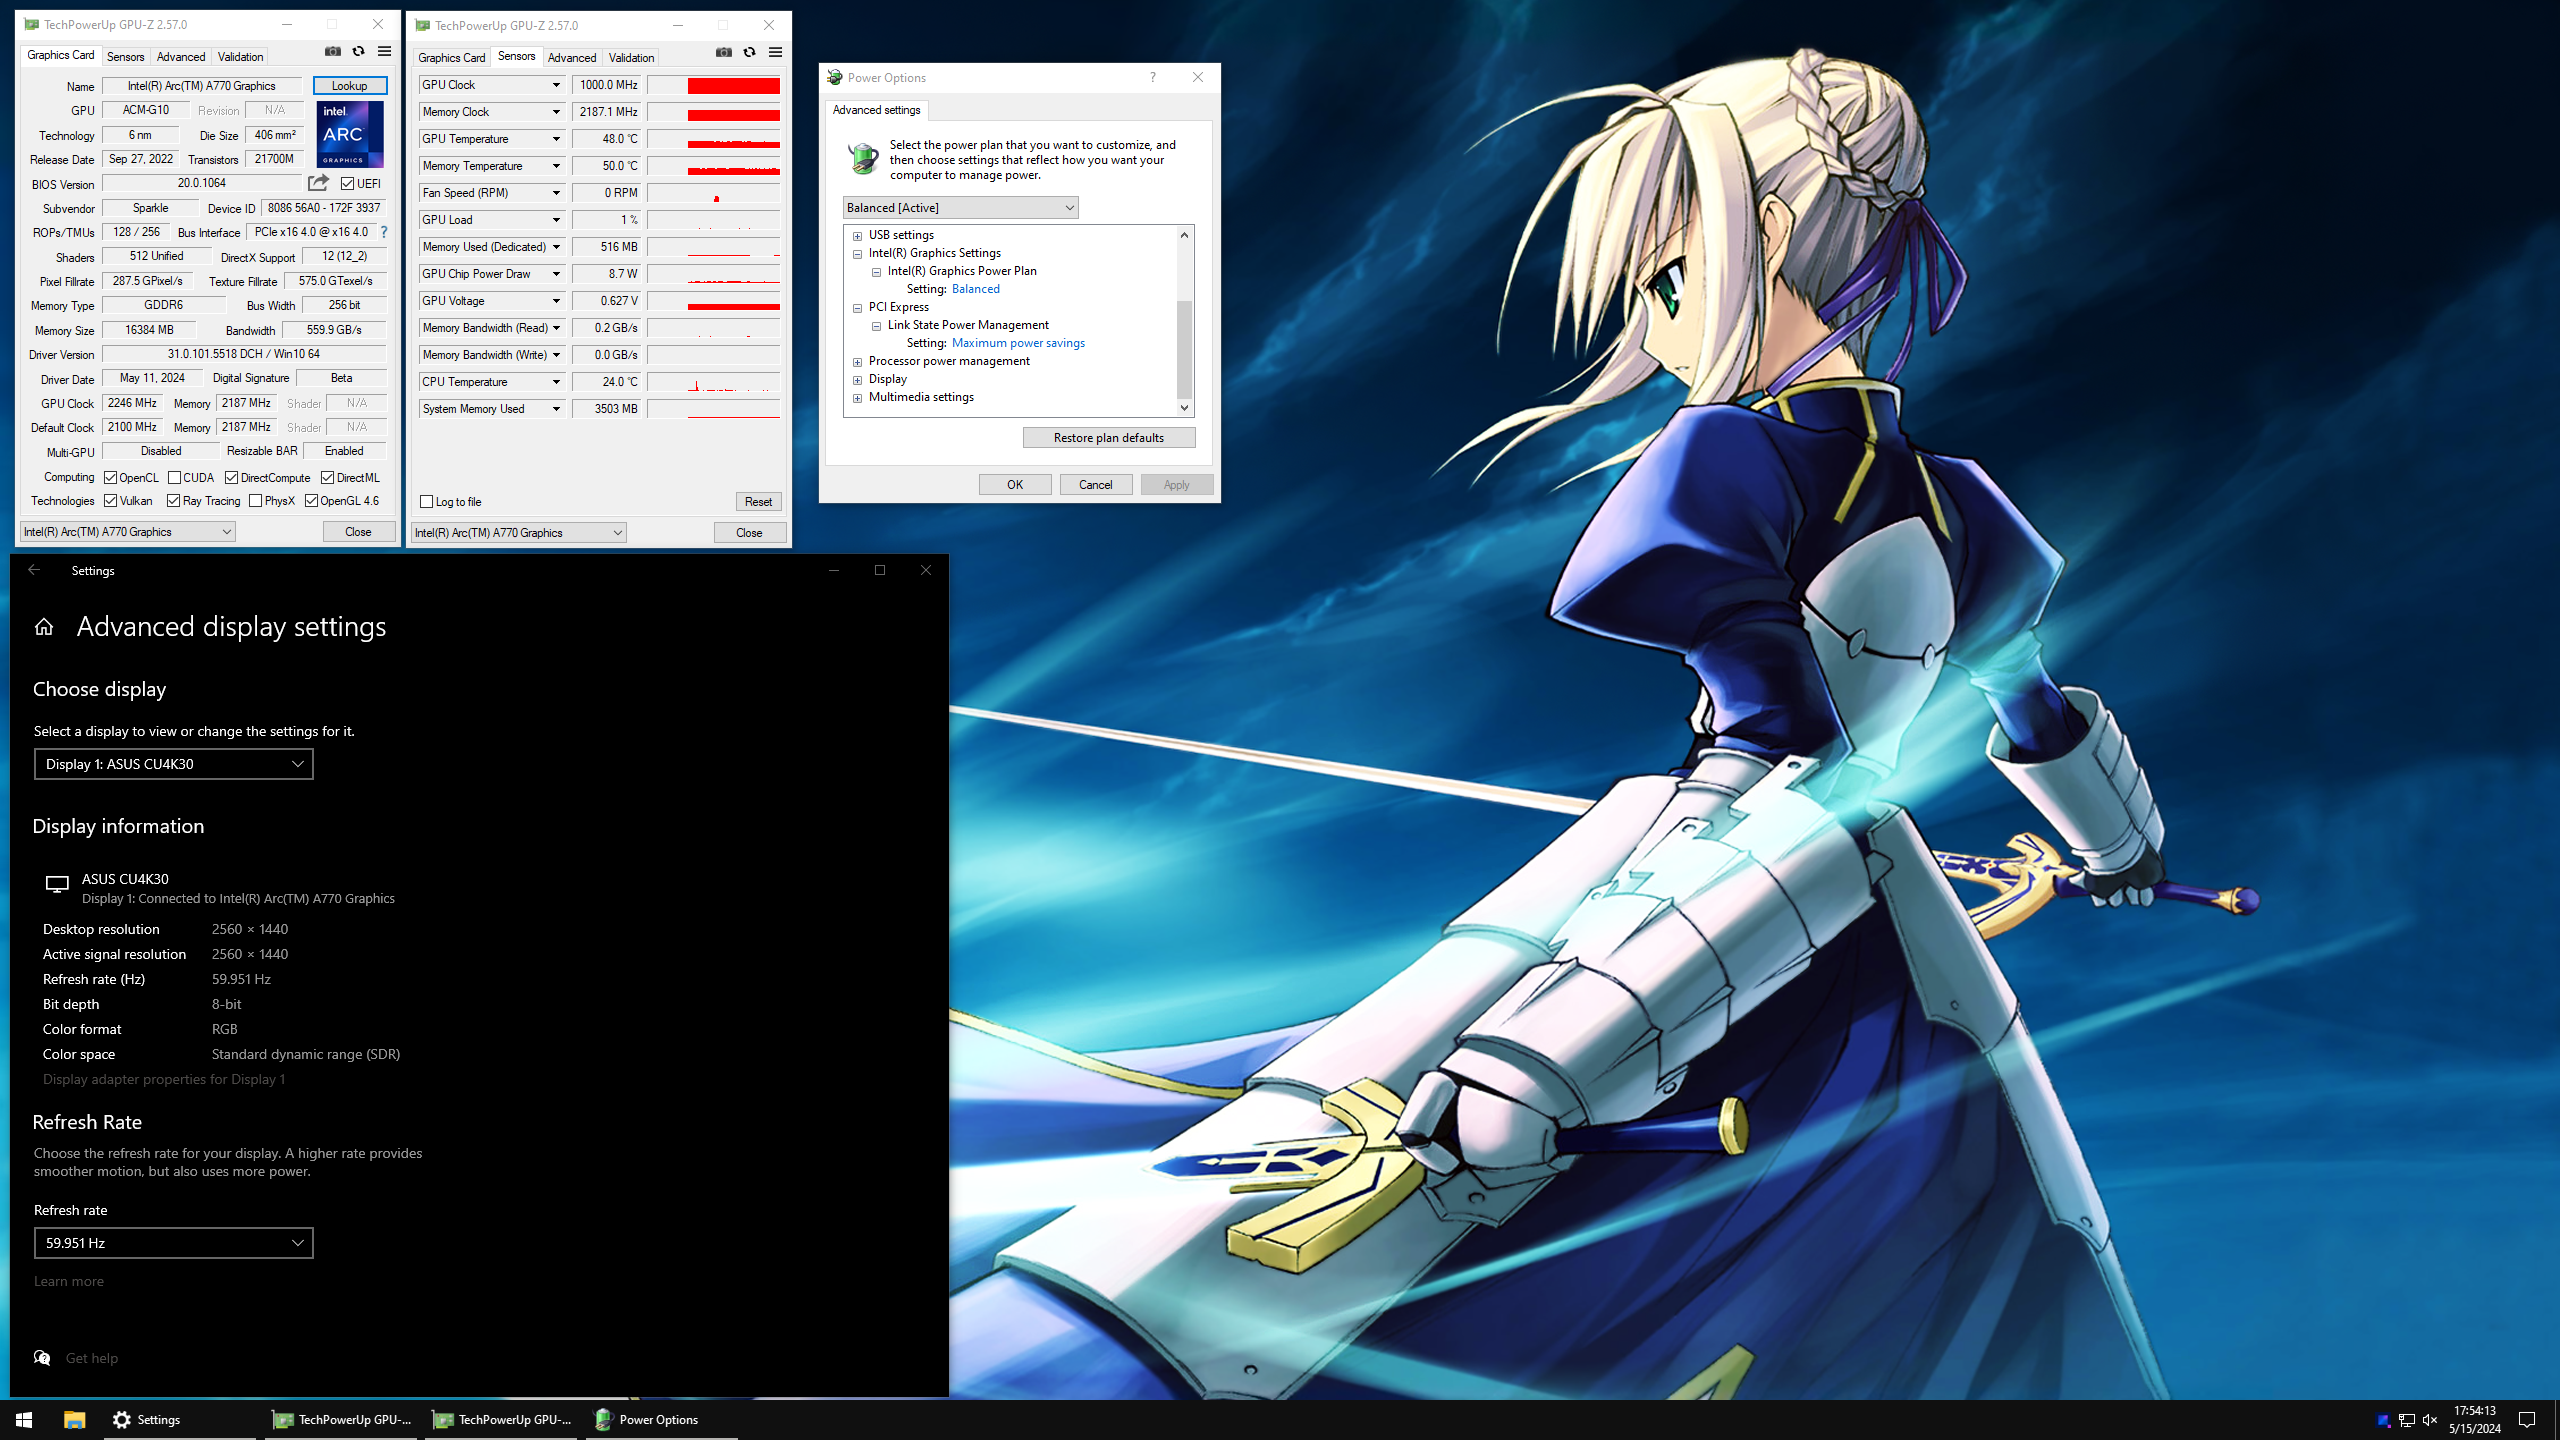Click the Lookup button
Viewport: 2560px width, 1440px height.
click(349, 86)
